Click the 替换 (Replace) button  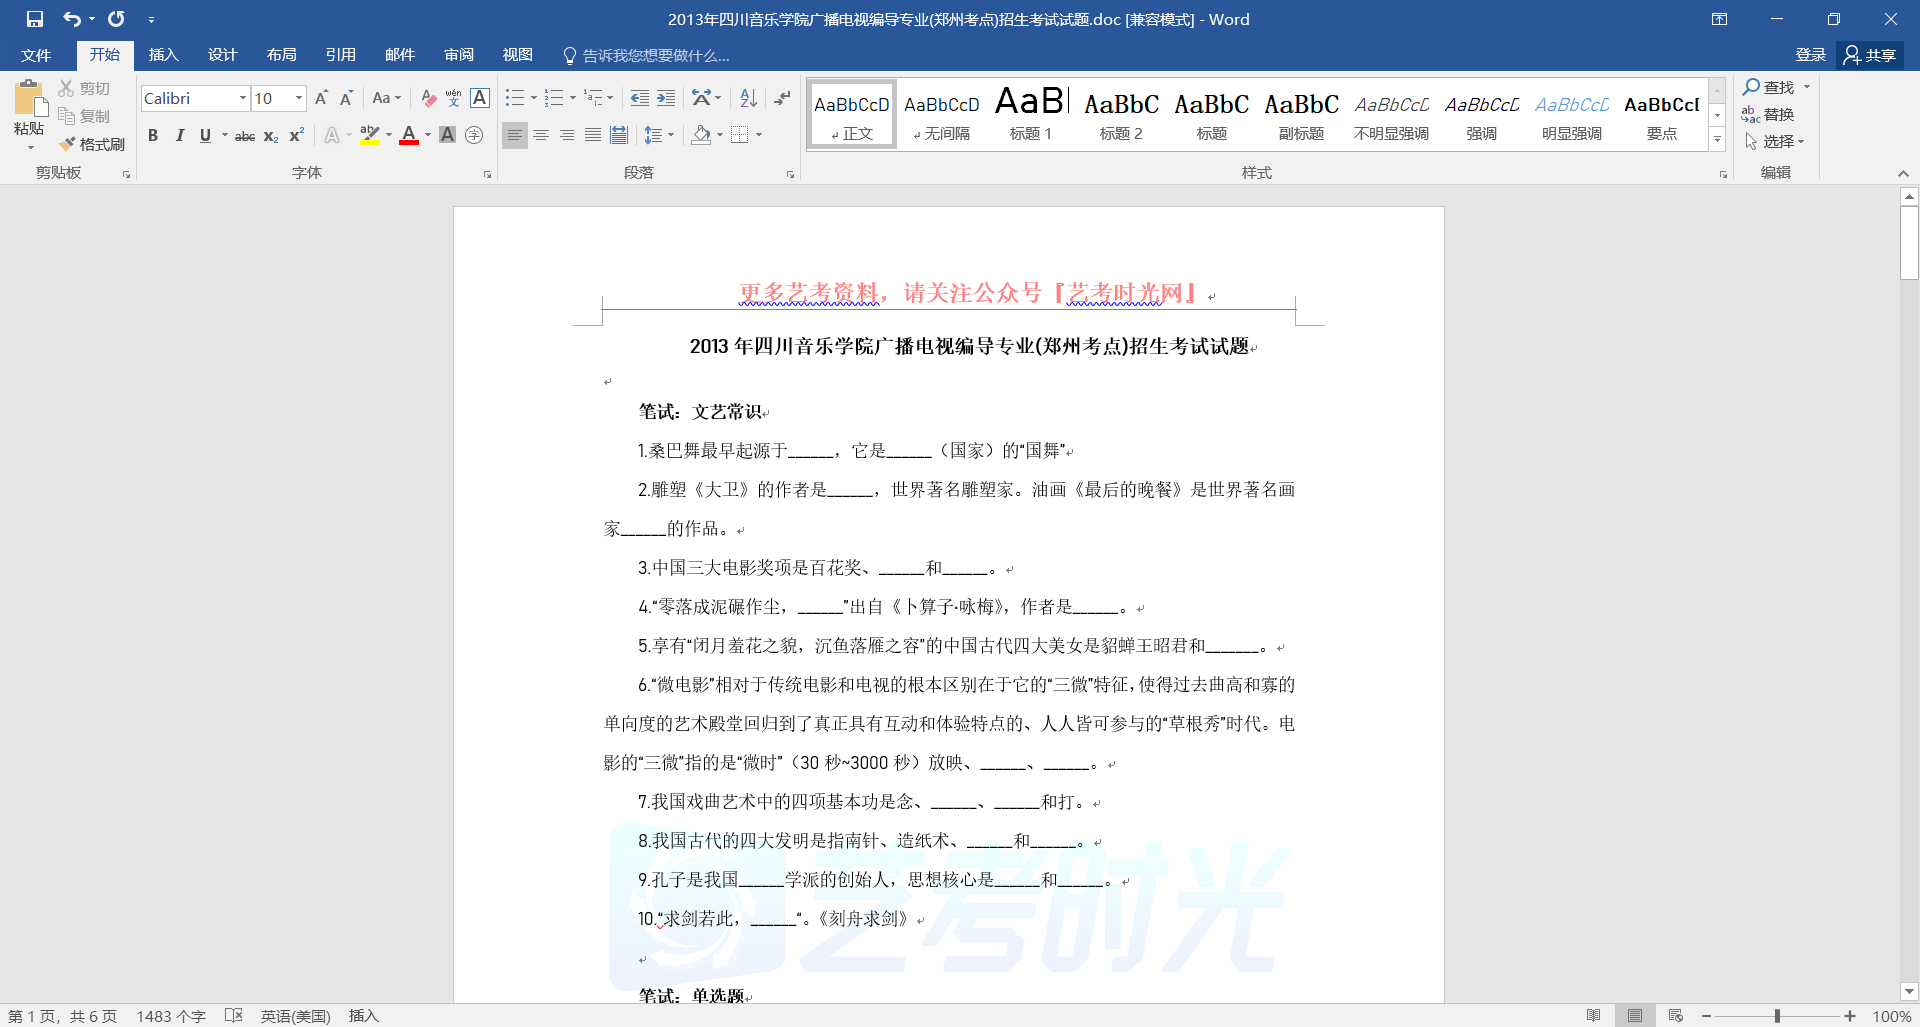pos(1768,114)
